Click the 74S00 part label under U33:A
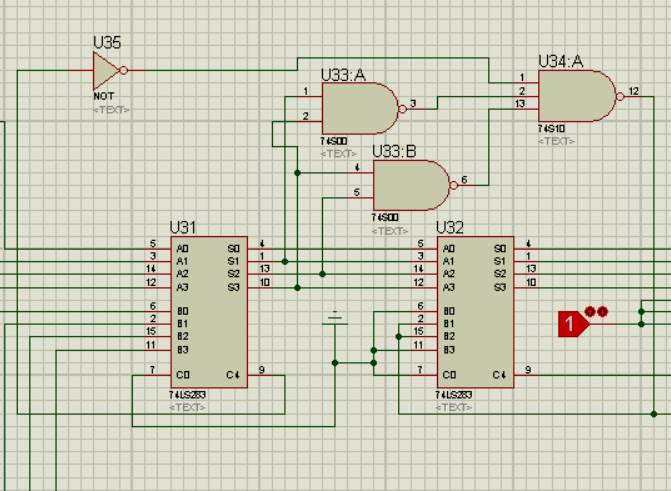 pos(333,141)
